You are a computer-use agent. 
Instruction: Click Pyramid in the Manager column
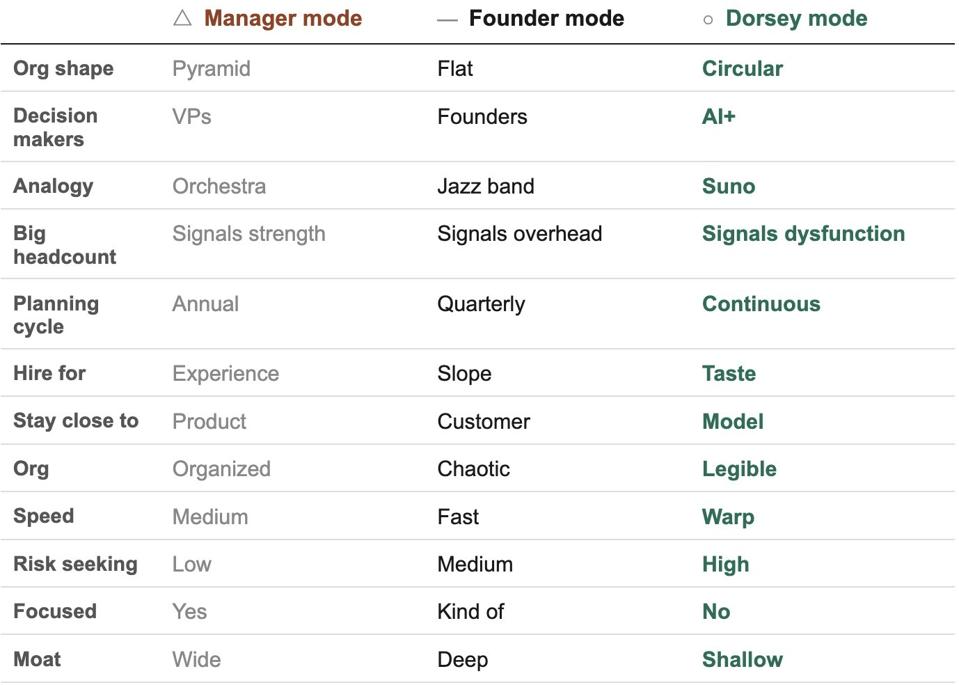pos(211,69)
